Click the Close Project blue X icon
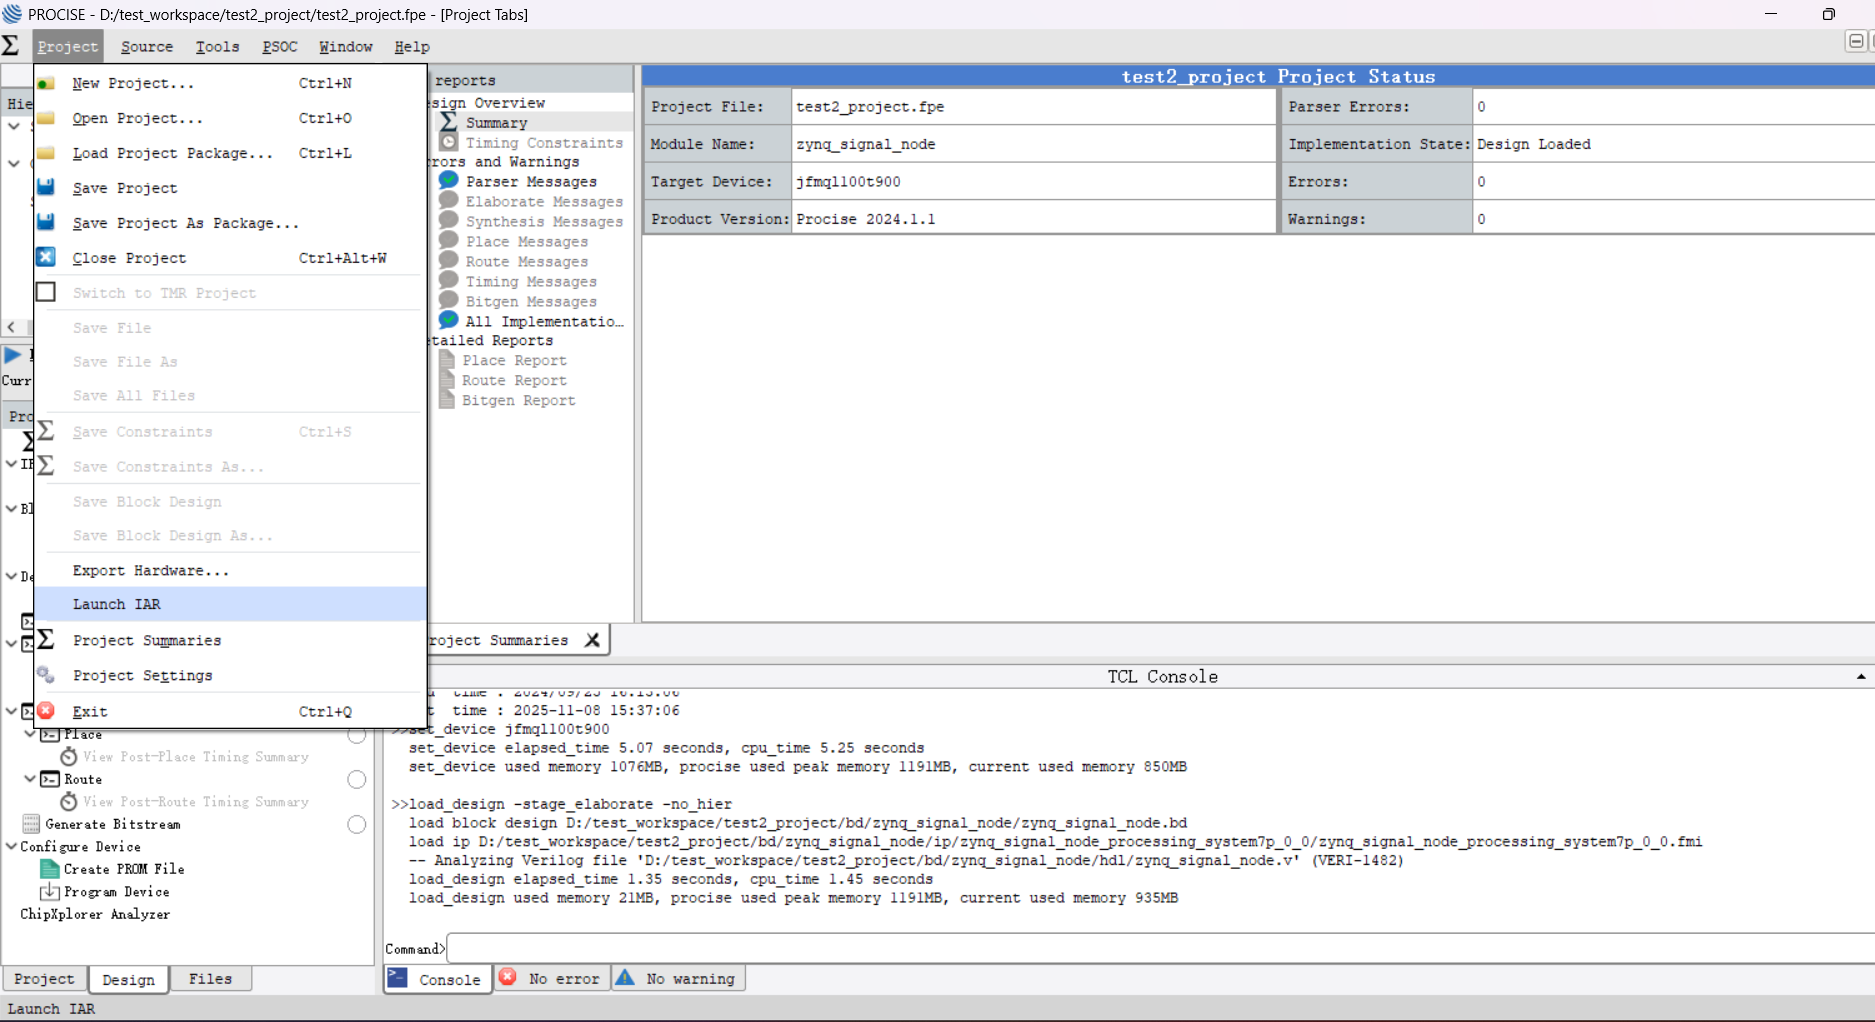 46,257
